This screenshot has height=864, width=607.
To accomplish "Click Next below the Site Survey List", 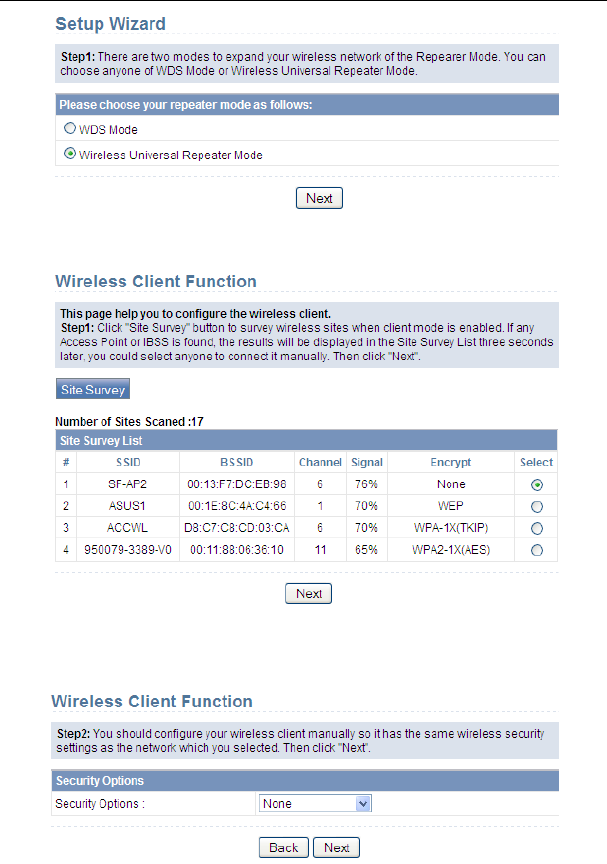I will pyautogui.click(x=308, y=593).
